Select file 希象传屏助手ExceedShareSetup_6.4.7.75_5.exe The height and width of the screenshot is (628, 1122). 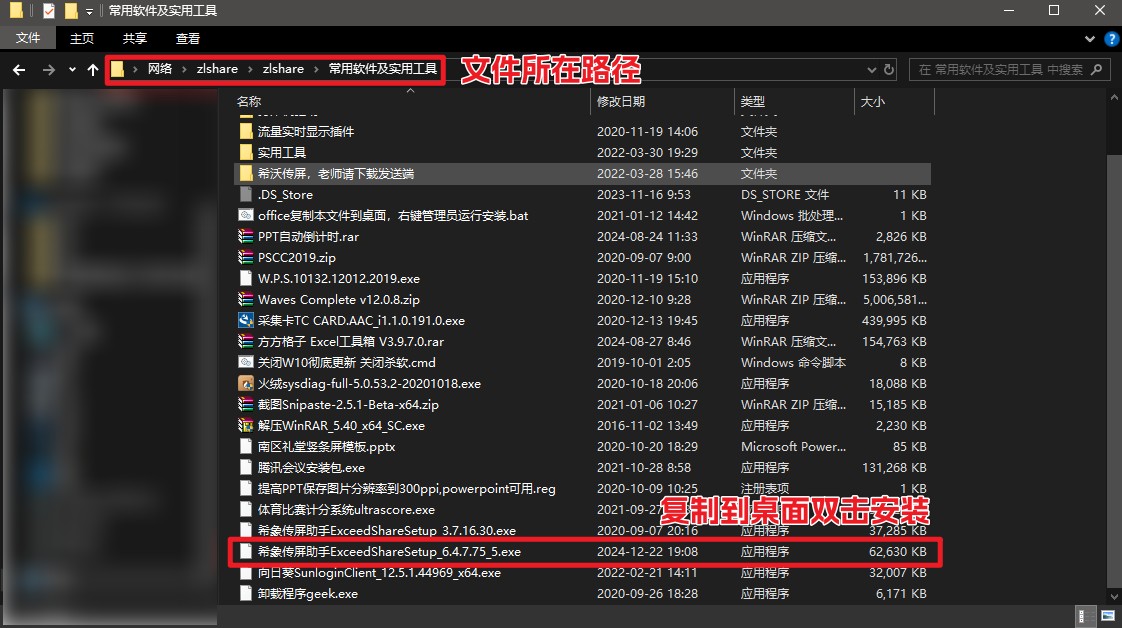pyautogui.click(x=389, y=551)
